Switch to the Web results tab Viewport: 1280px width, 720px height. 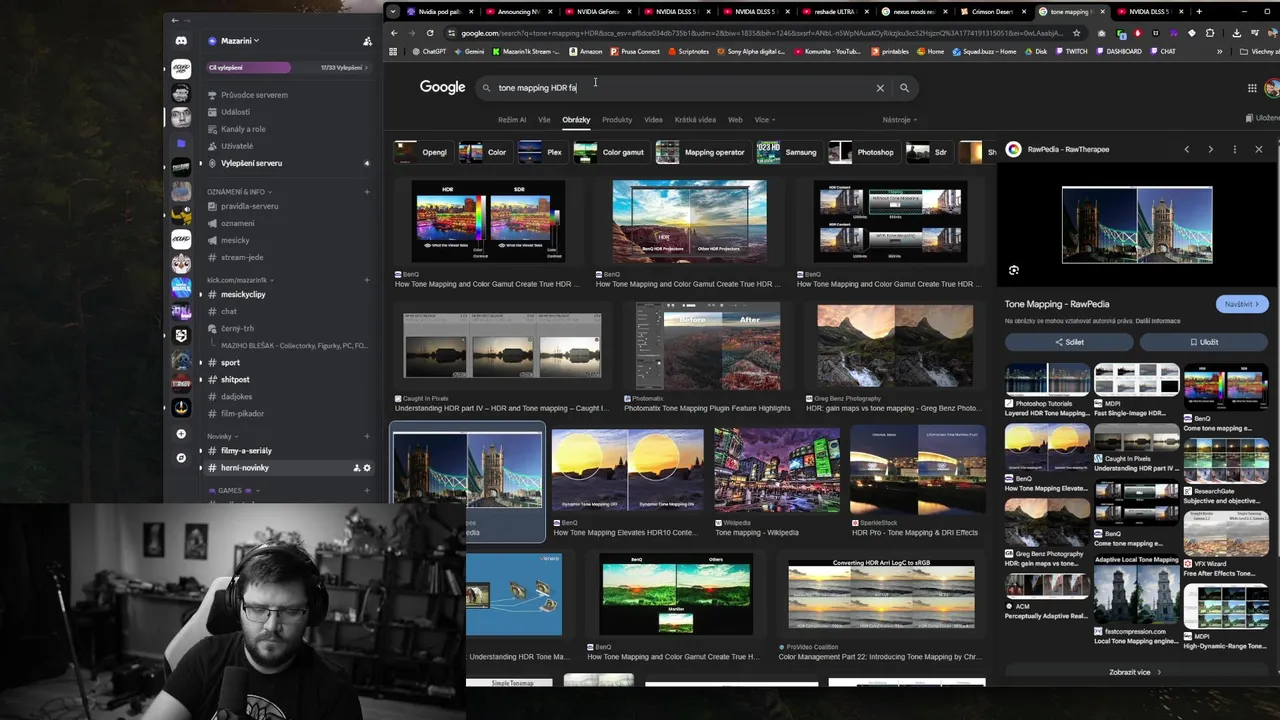pyautogui.click(x=735, y=120)
